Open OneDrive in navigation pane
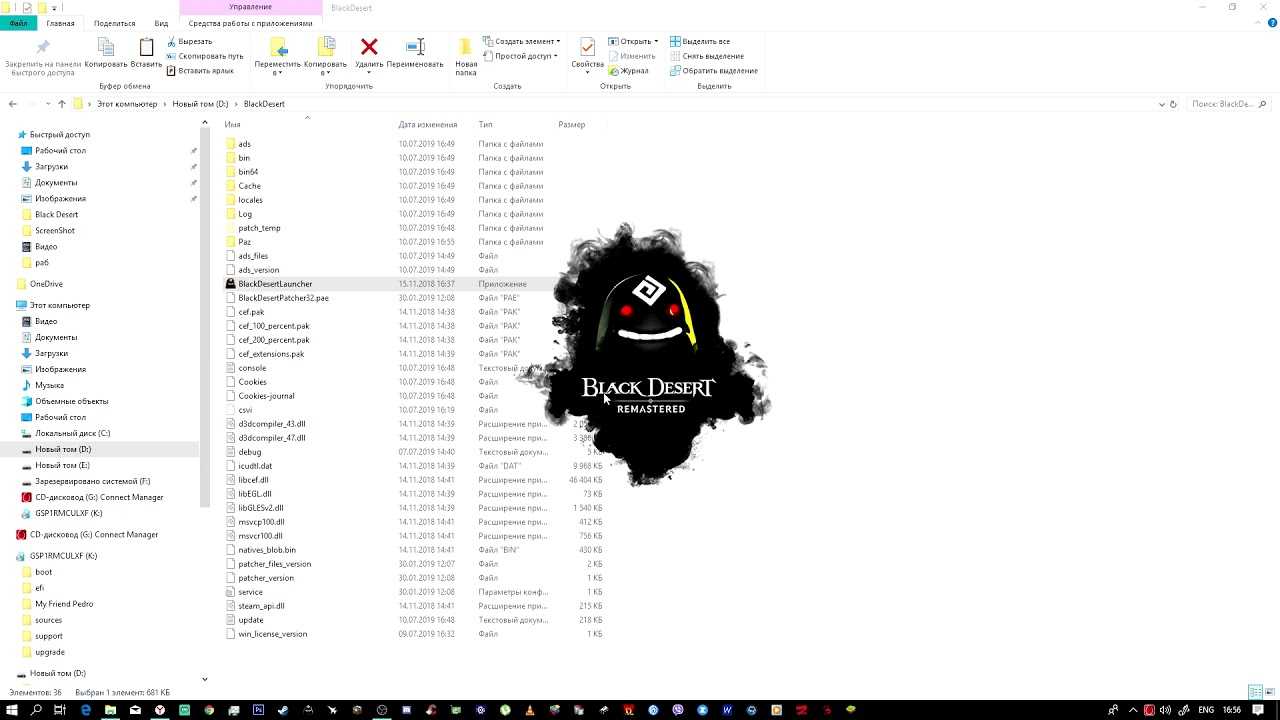The image size is (1280, 720). 46,284
